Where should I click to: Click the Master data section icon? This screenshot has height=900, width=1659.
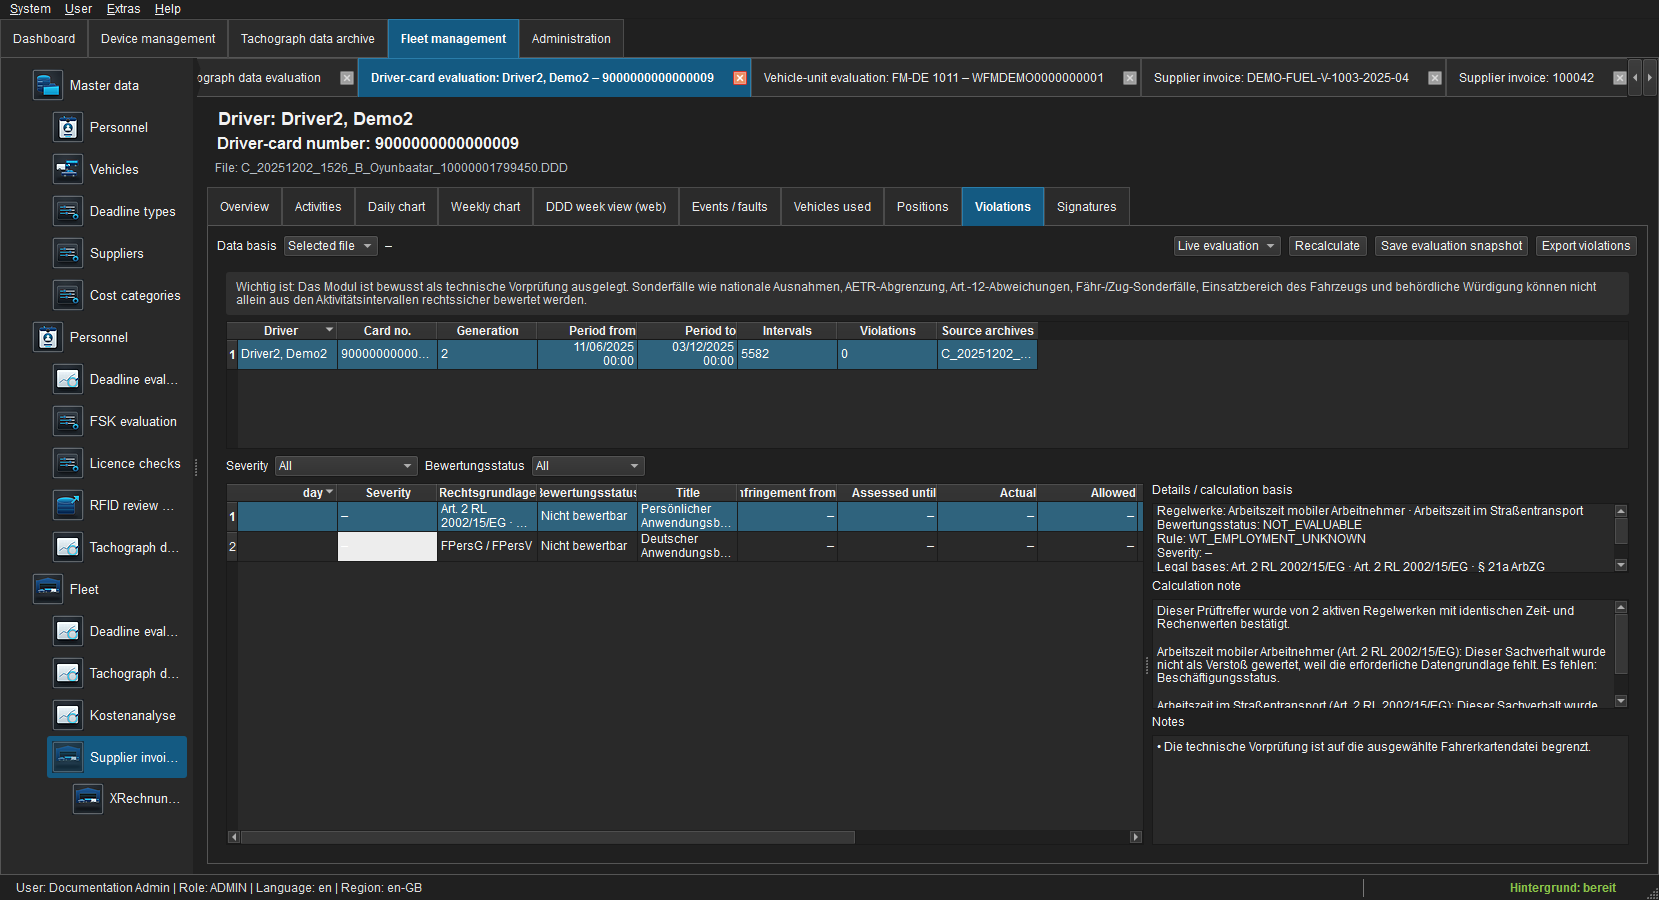point(48,85)
